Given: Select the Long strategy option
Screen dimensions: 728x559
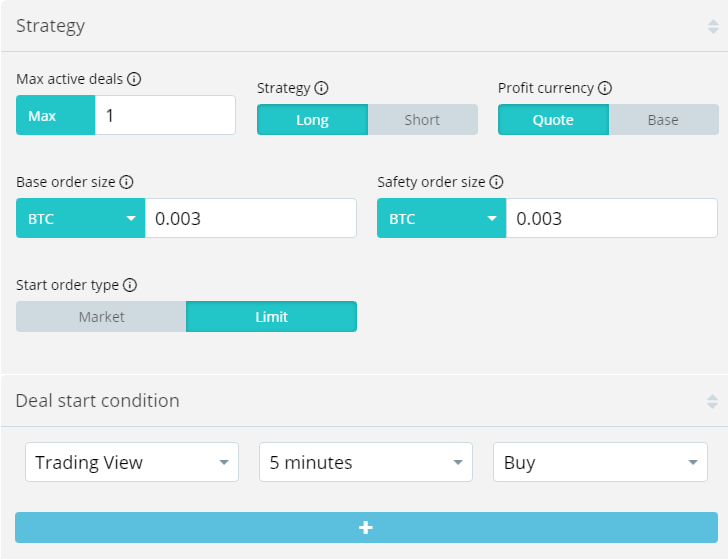Looking at the screenshot, I should point(312,120).
